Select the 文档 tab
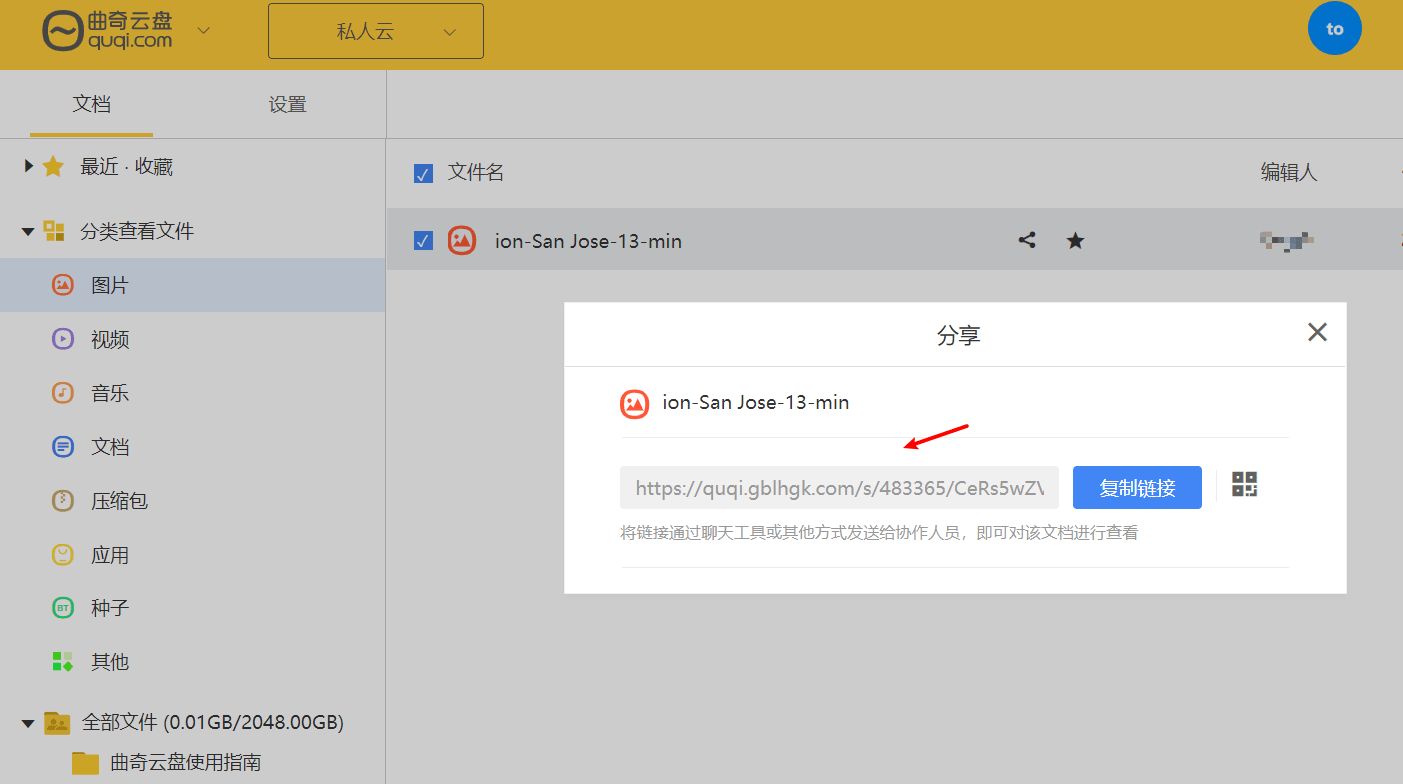 pos(91,104)
